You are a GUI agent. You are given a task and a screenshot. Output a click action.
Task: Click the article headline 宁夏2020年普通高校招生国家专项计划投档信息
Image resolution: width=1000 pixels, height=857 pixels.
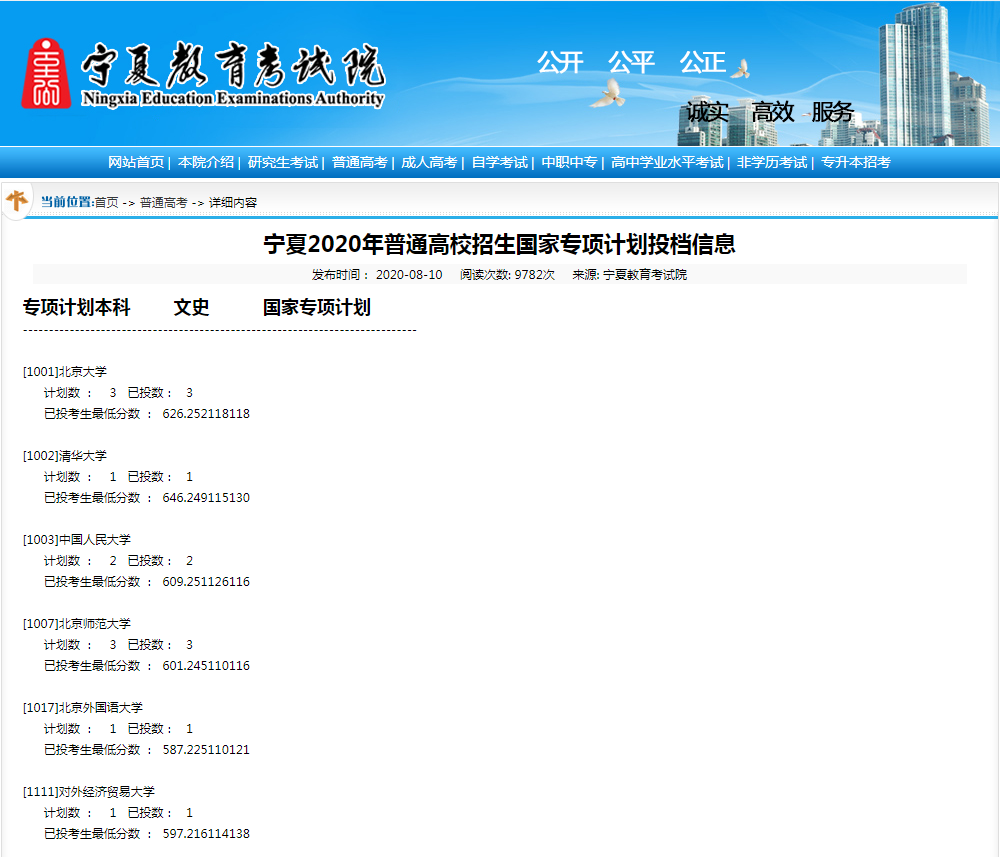point(499,244)
